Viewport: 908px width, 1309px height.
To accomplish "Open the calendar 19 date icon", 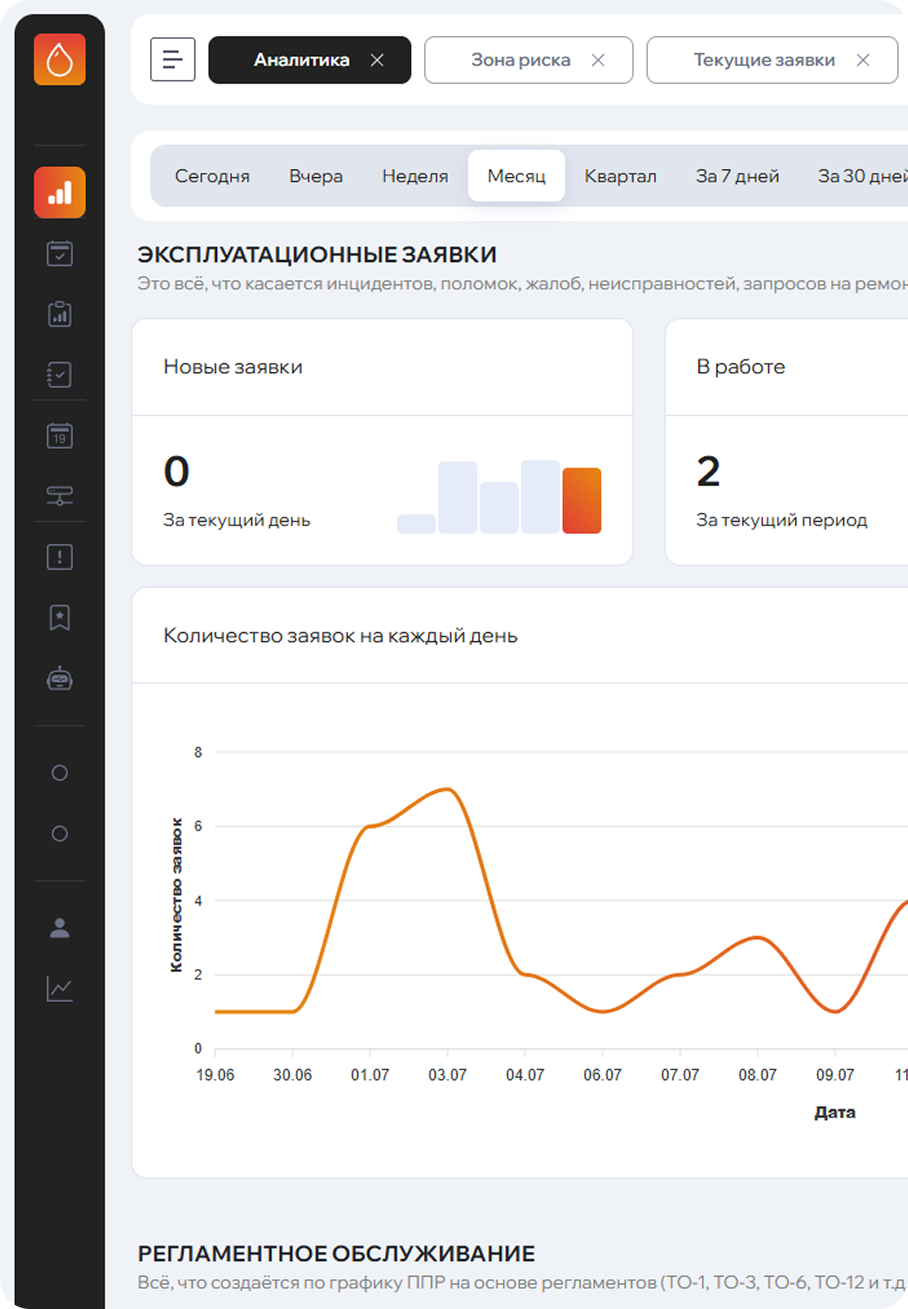I will point(59,436).
